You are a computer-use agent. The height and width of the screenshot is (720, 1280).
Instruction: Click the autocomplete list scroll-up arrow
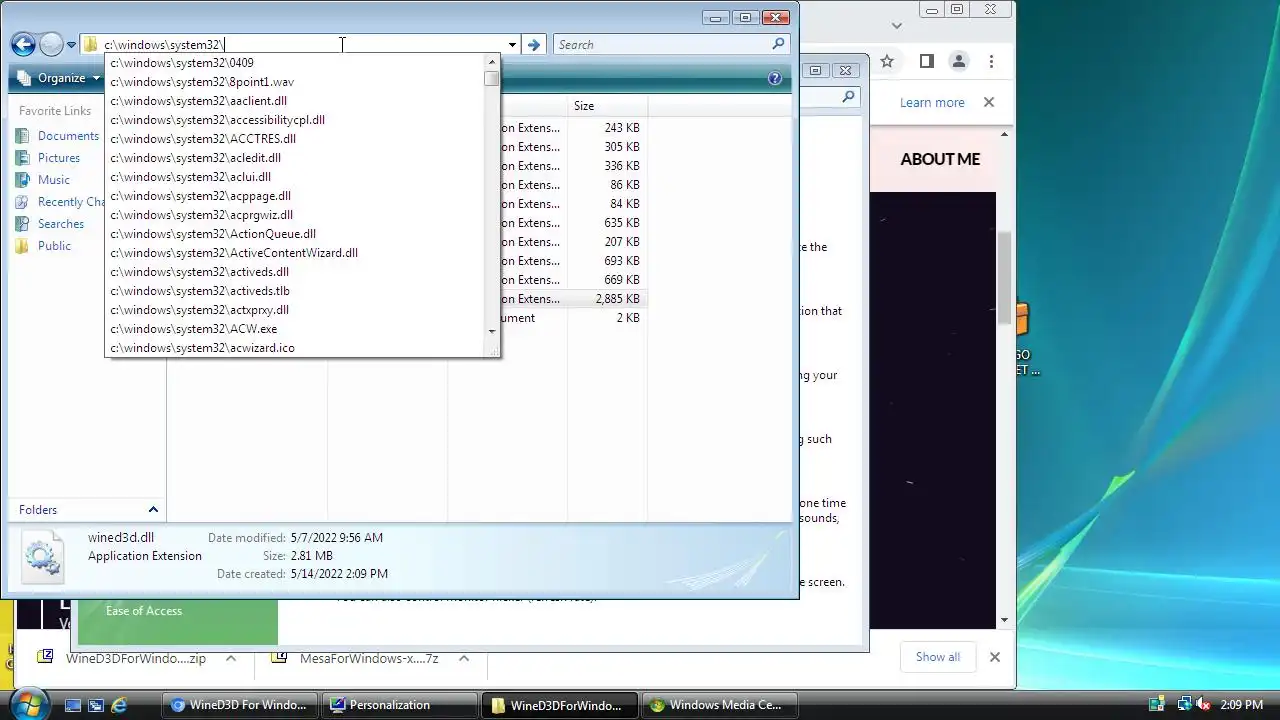pyautogui.click(x=491, y=61)
